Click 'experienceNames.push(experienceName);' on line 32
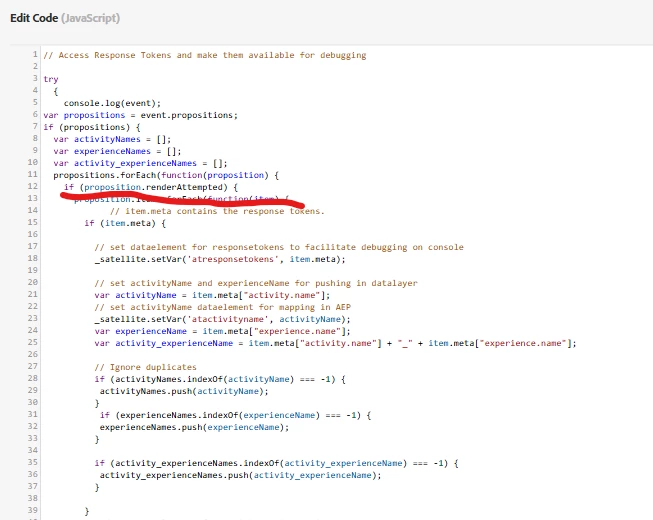 click(194, 427)
